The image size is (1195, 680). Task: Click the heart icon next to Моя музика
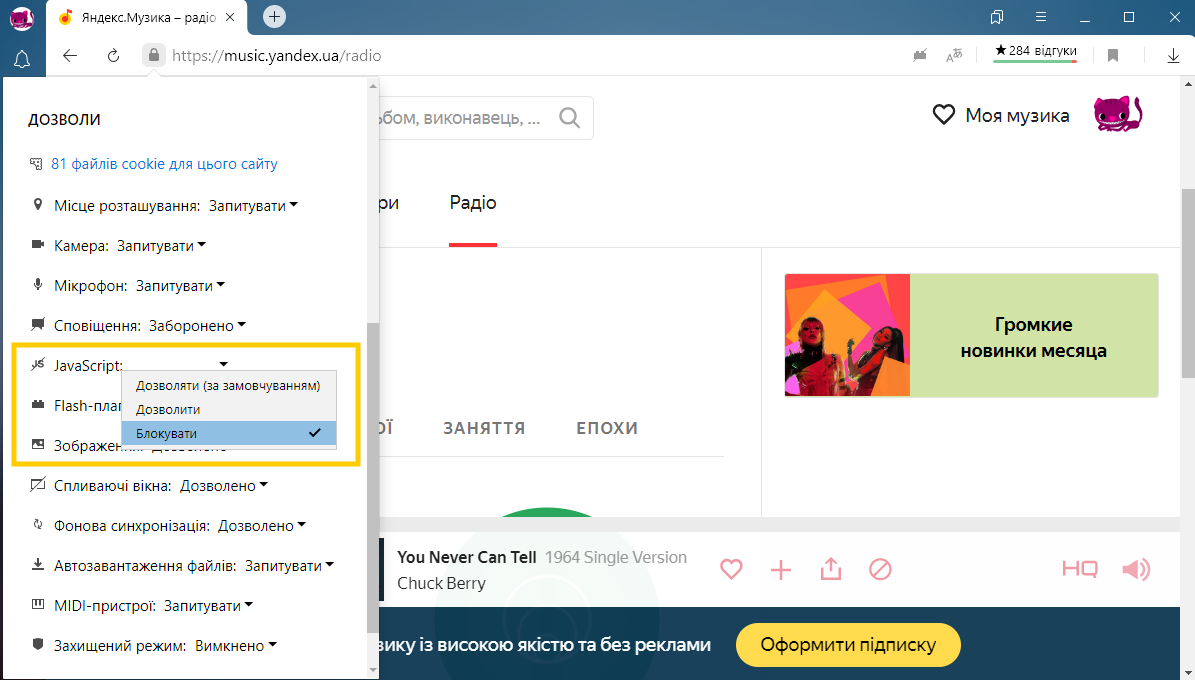click(x=944, y=115)
